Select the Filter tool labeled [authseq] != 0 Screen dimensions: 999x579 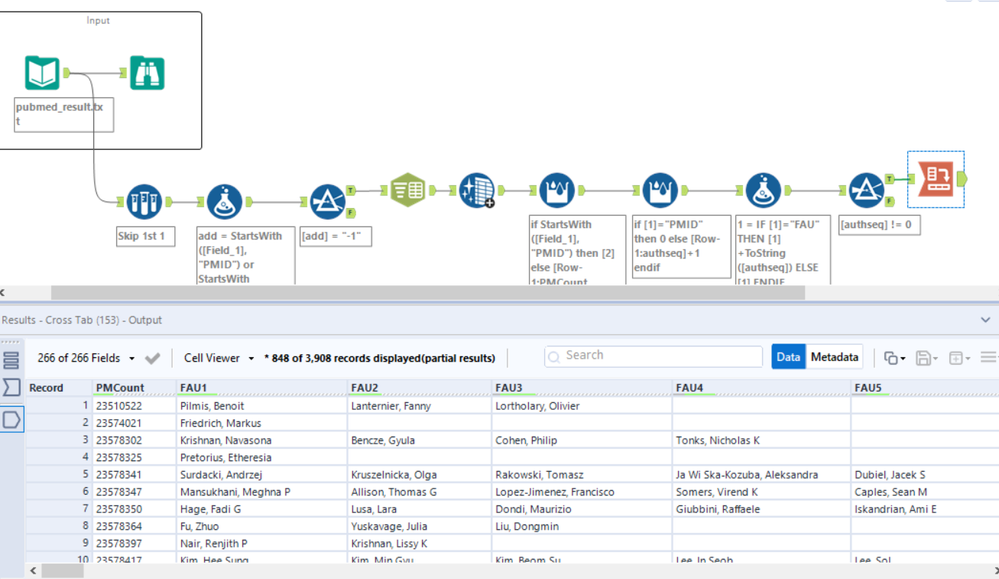click(x=866, y=190)
